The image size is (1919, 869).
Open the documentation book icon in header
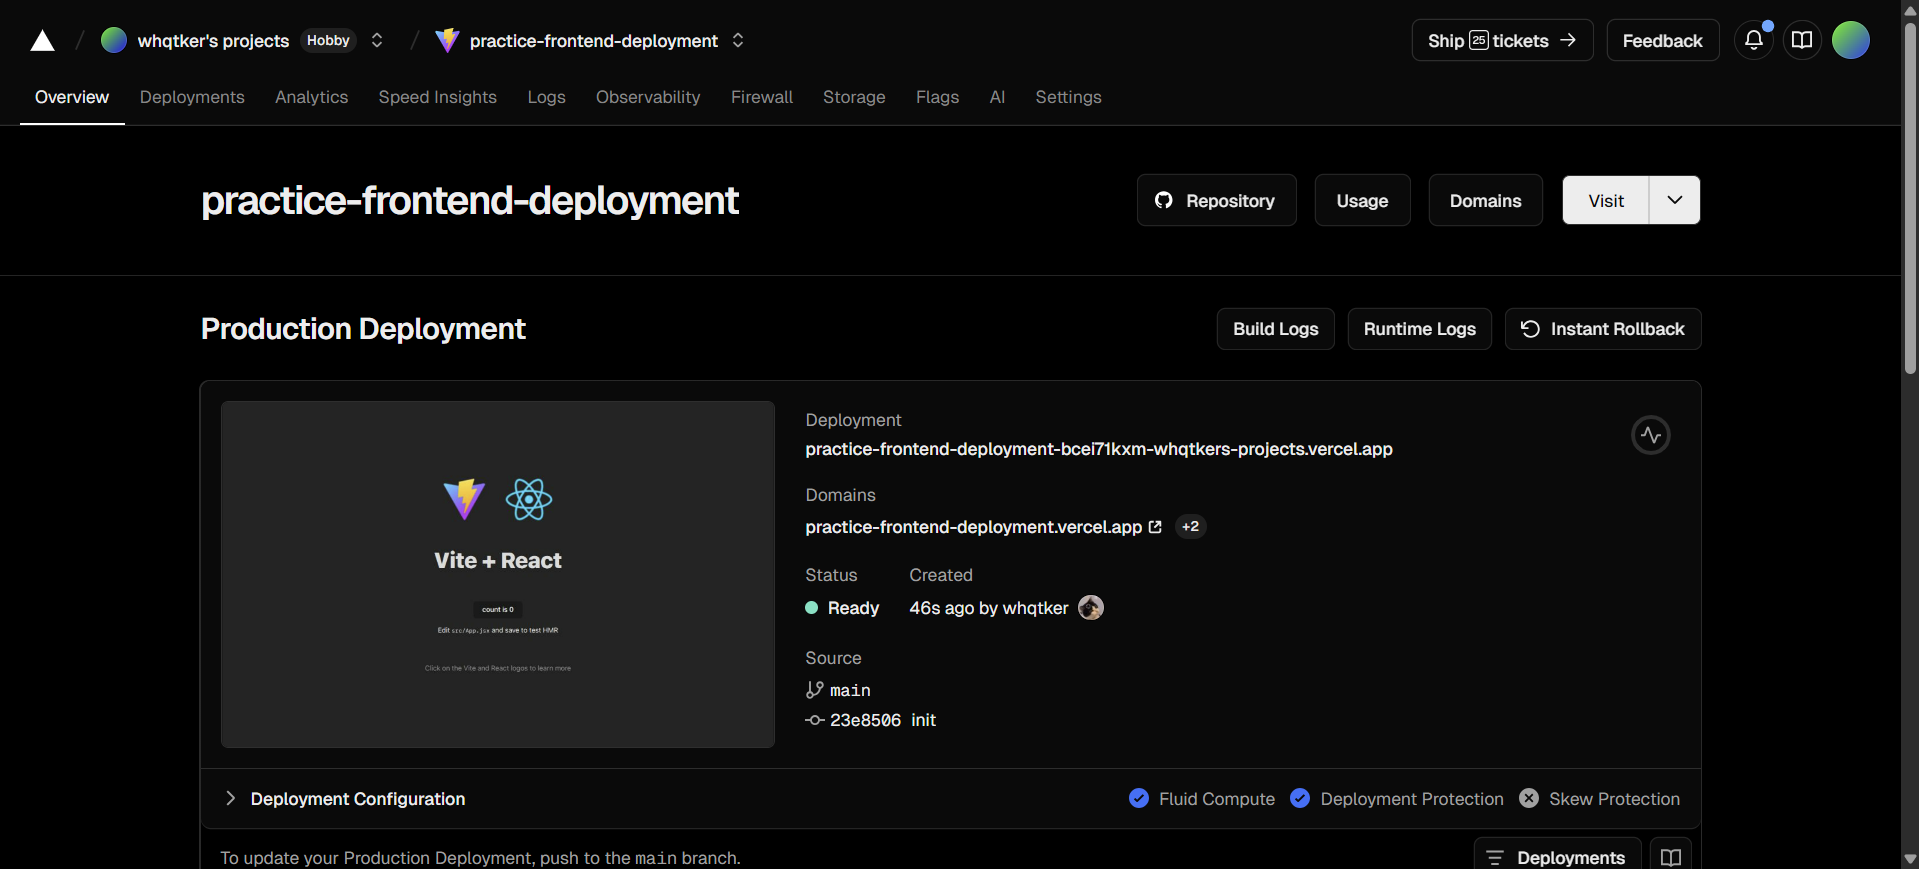tap(1802, 40)
